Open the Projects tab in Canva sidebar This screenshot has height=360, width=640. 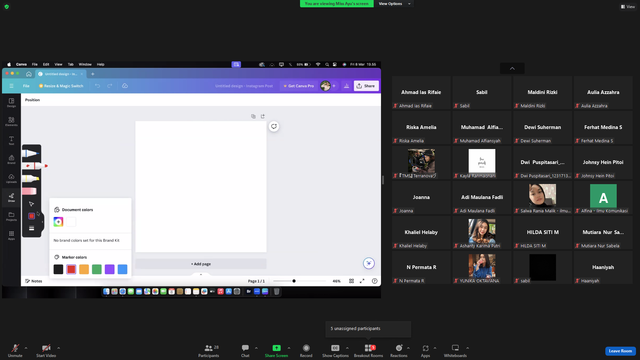tap(11, 216)
